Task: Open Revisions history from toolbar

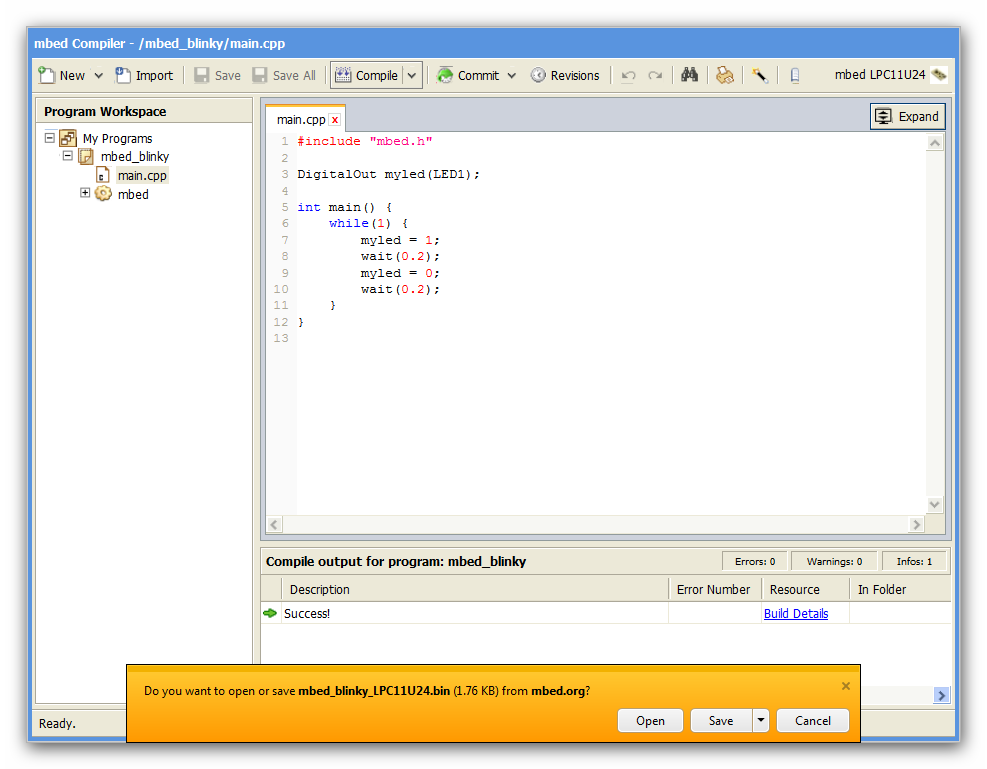Action: click(x=565, y=75)
